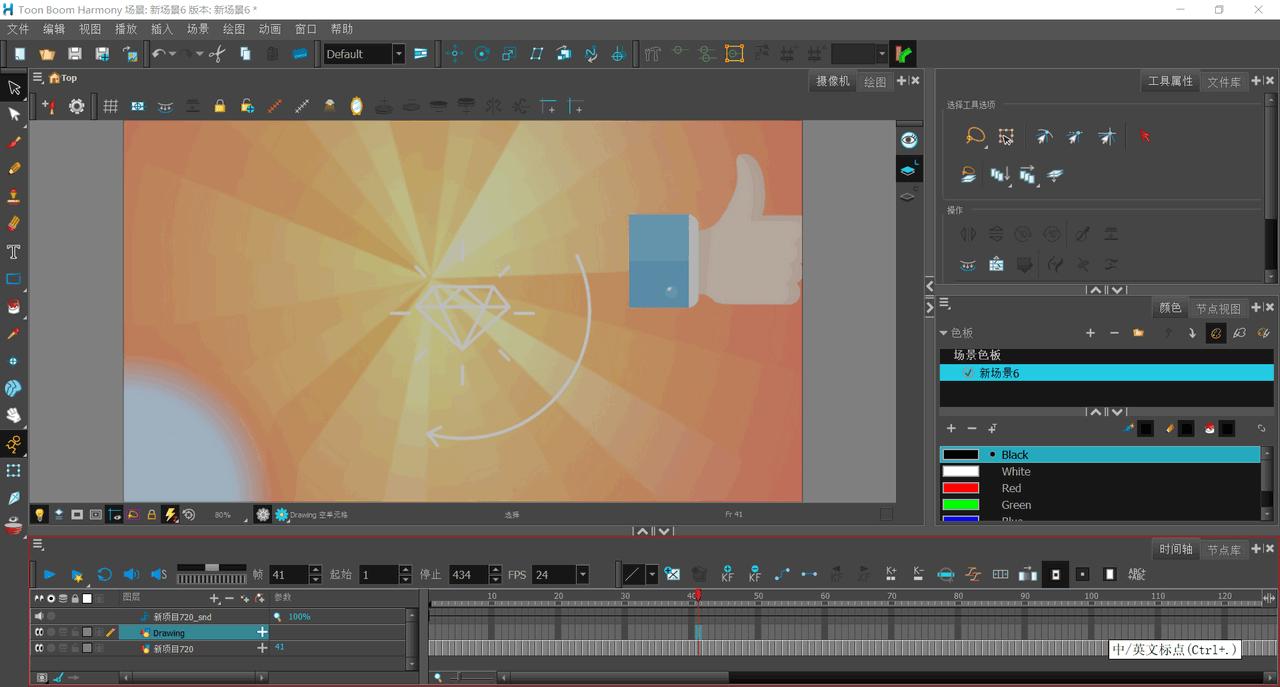Click the Loop playback icon
Viewport: 1280px width, 687px height.
(x=104, y=574)
